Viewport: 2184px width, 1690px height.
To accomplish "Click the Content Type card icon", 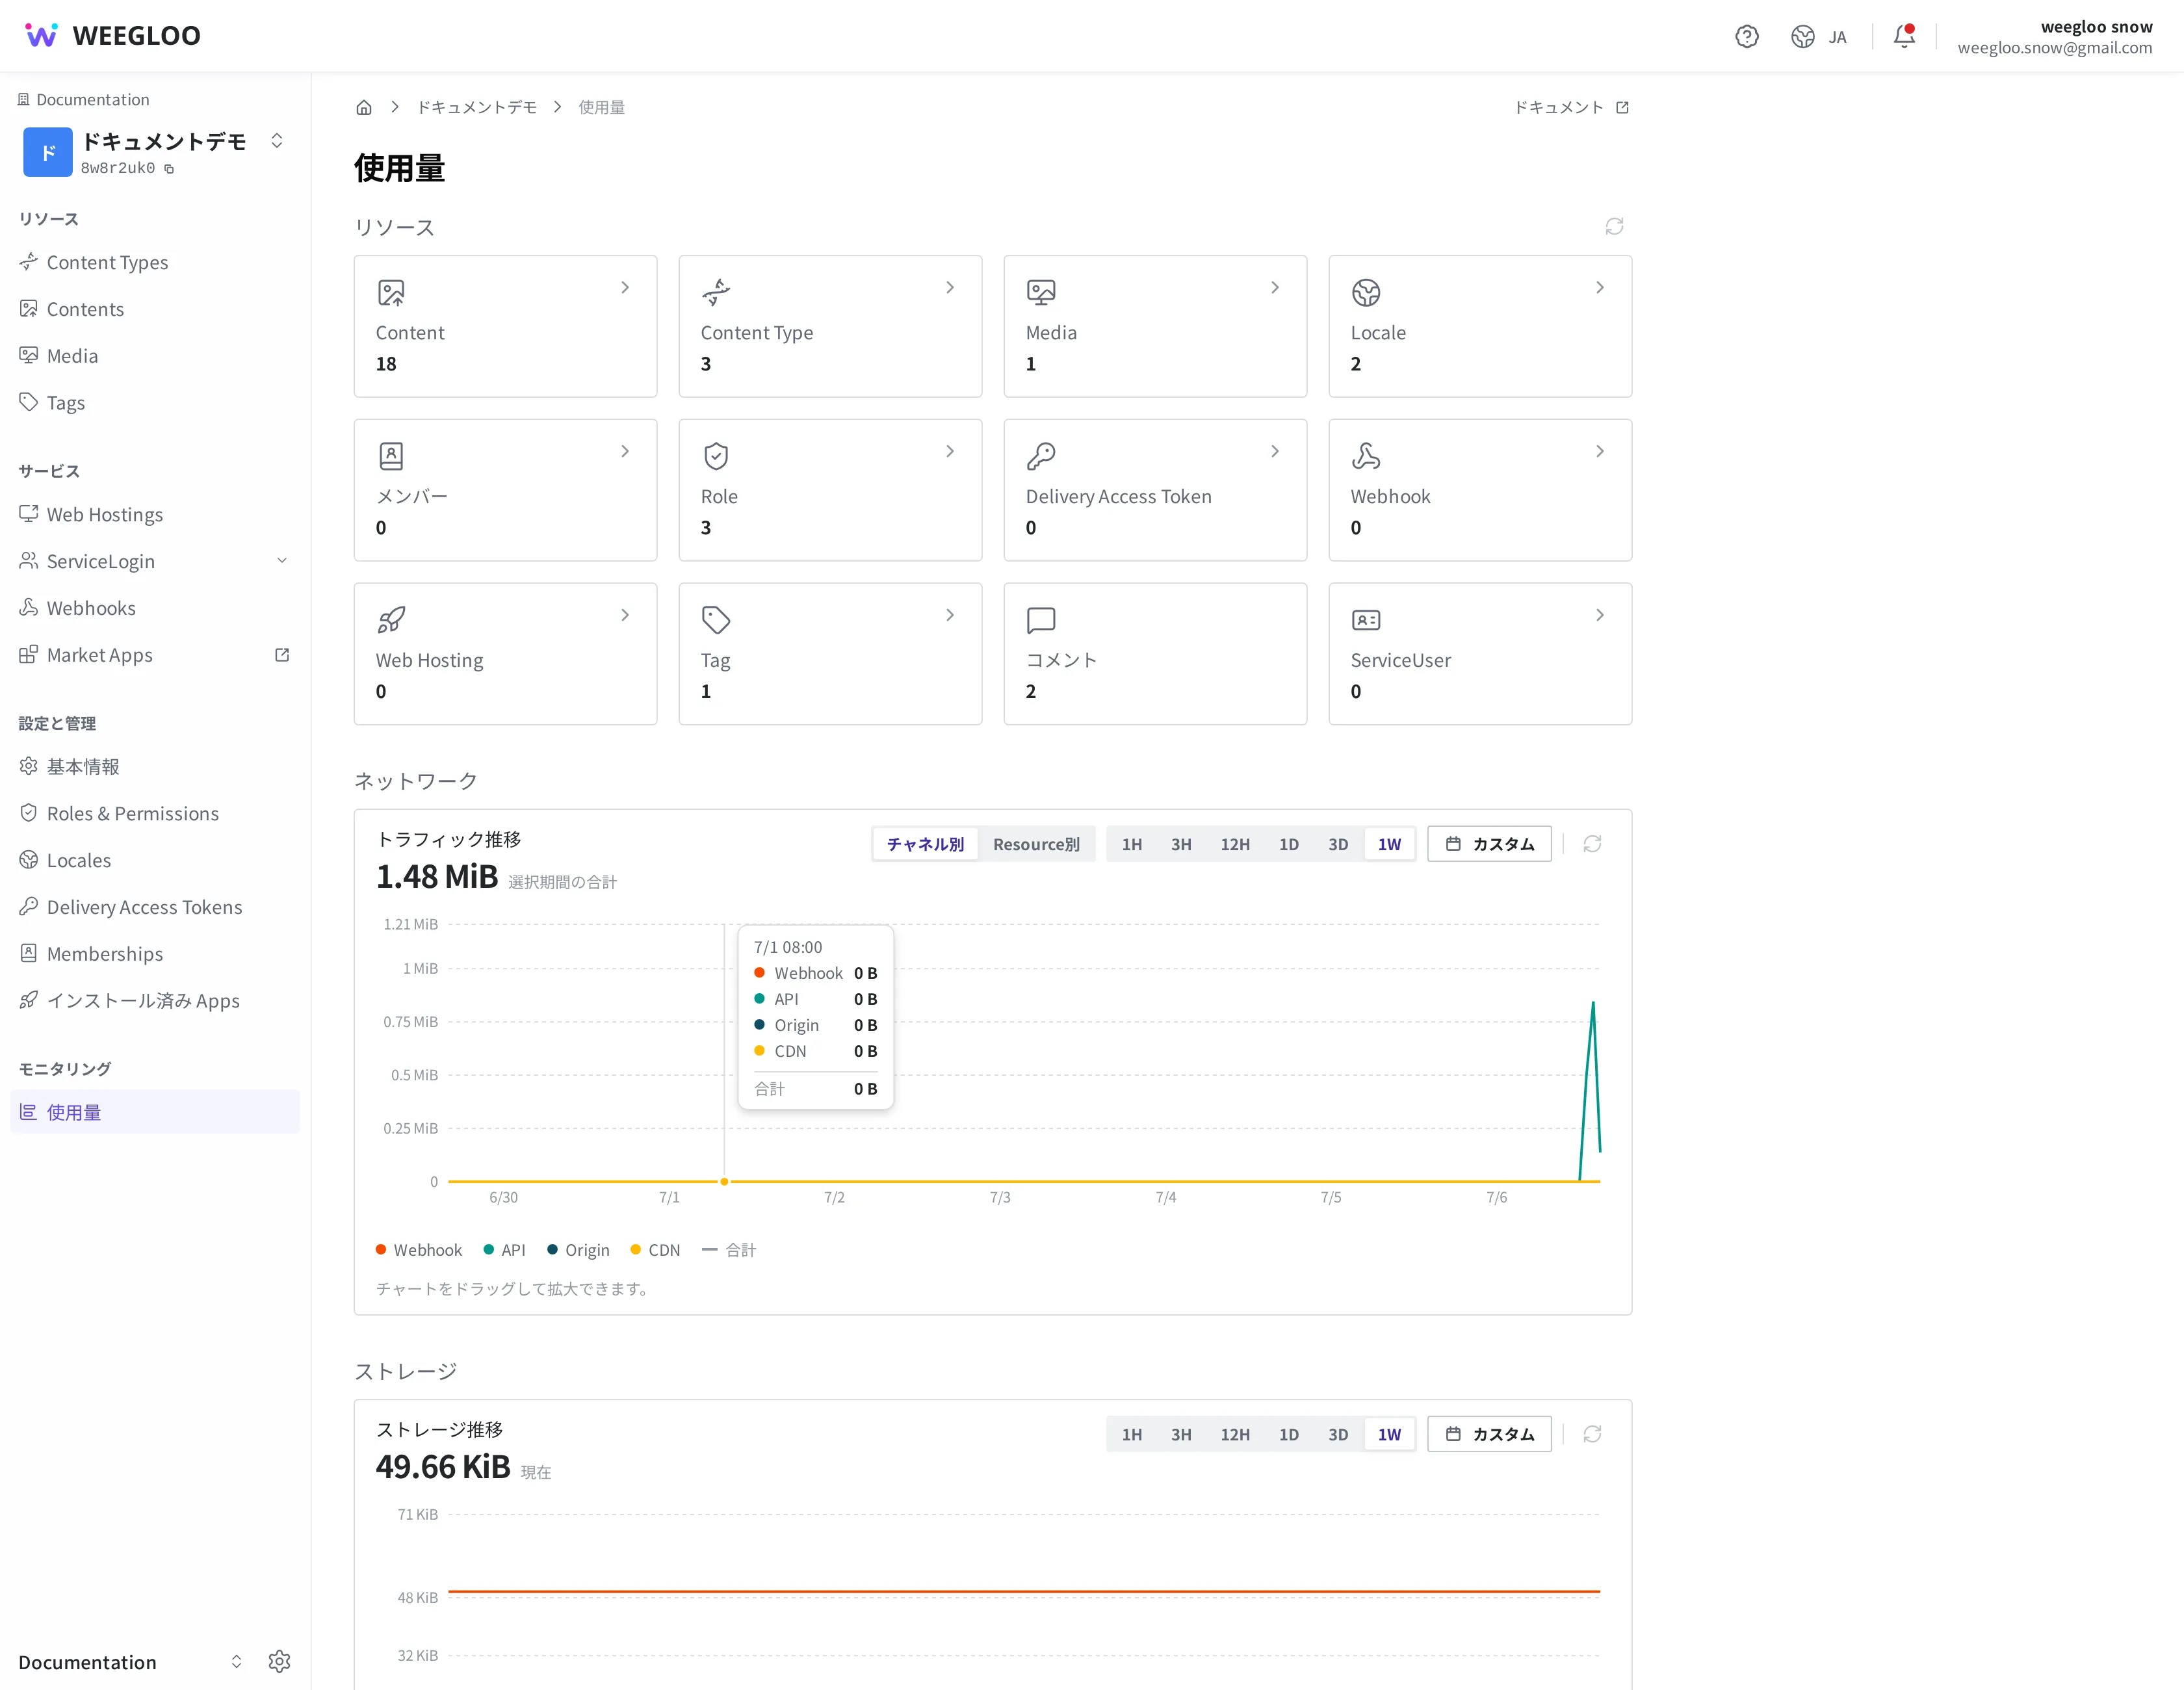I will pyautogui.click(x=716, y=293).
